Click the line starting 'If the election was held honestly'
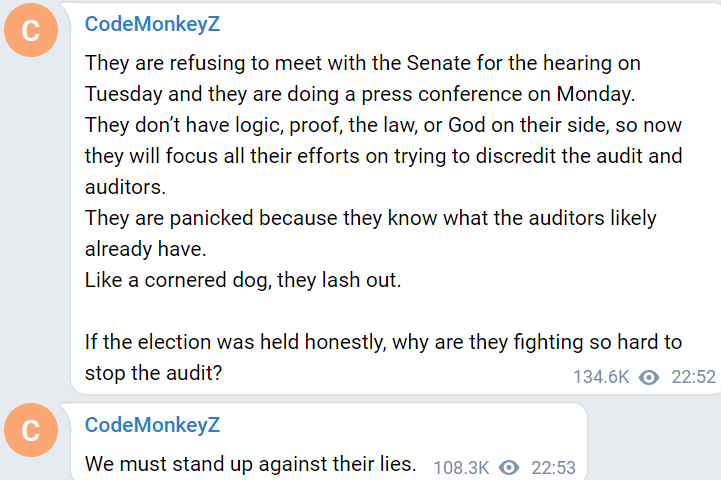Screen dimensions: 721x480 point(383,342)
